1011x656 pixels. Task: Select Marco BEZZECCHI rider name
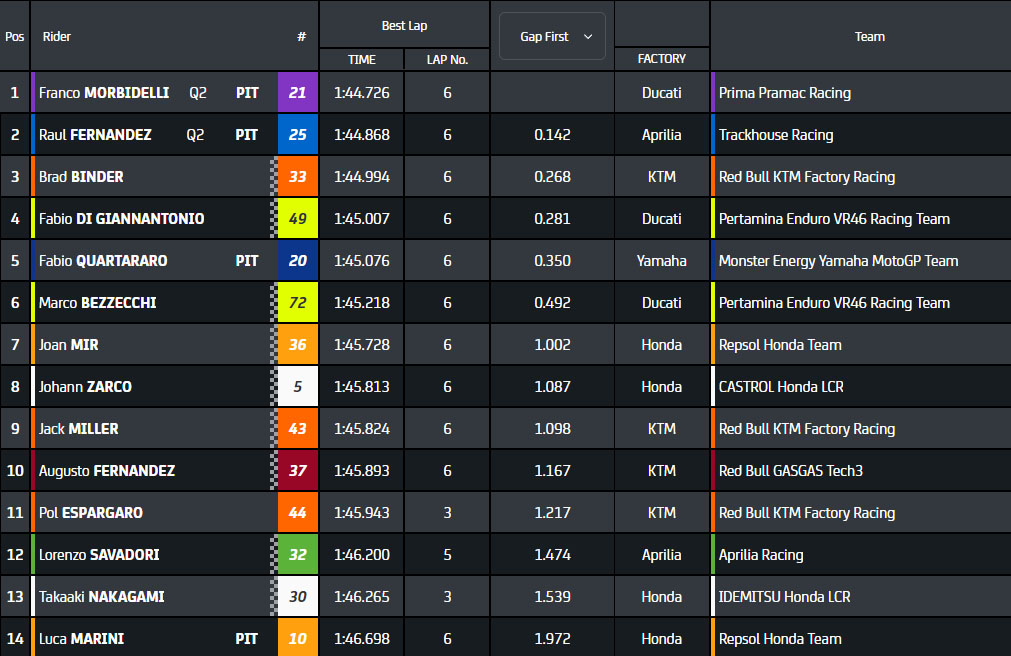pyautogui.click(x=97, y=303)
